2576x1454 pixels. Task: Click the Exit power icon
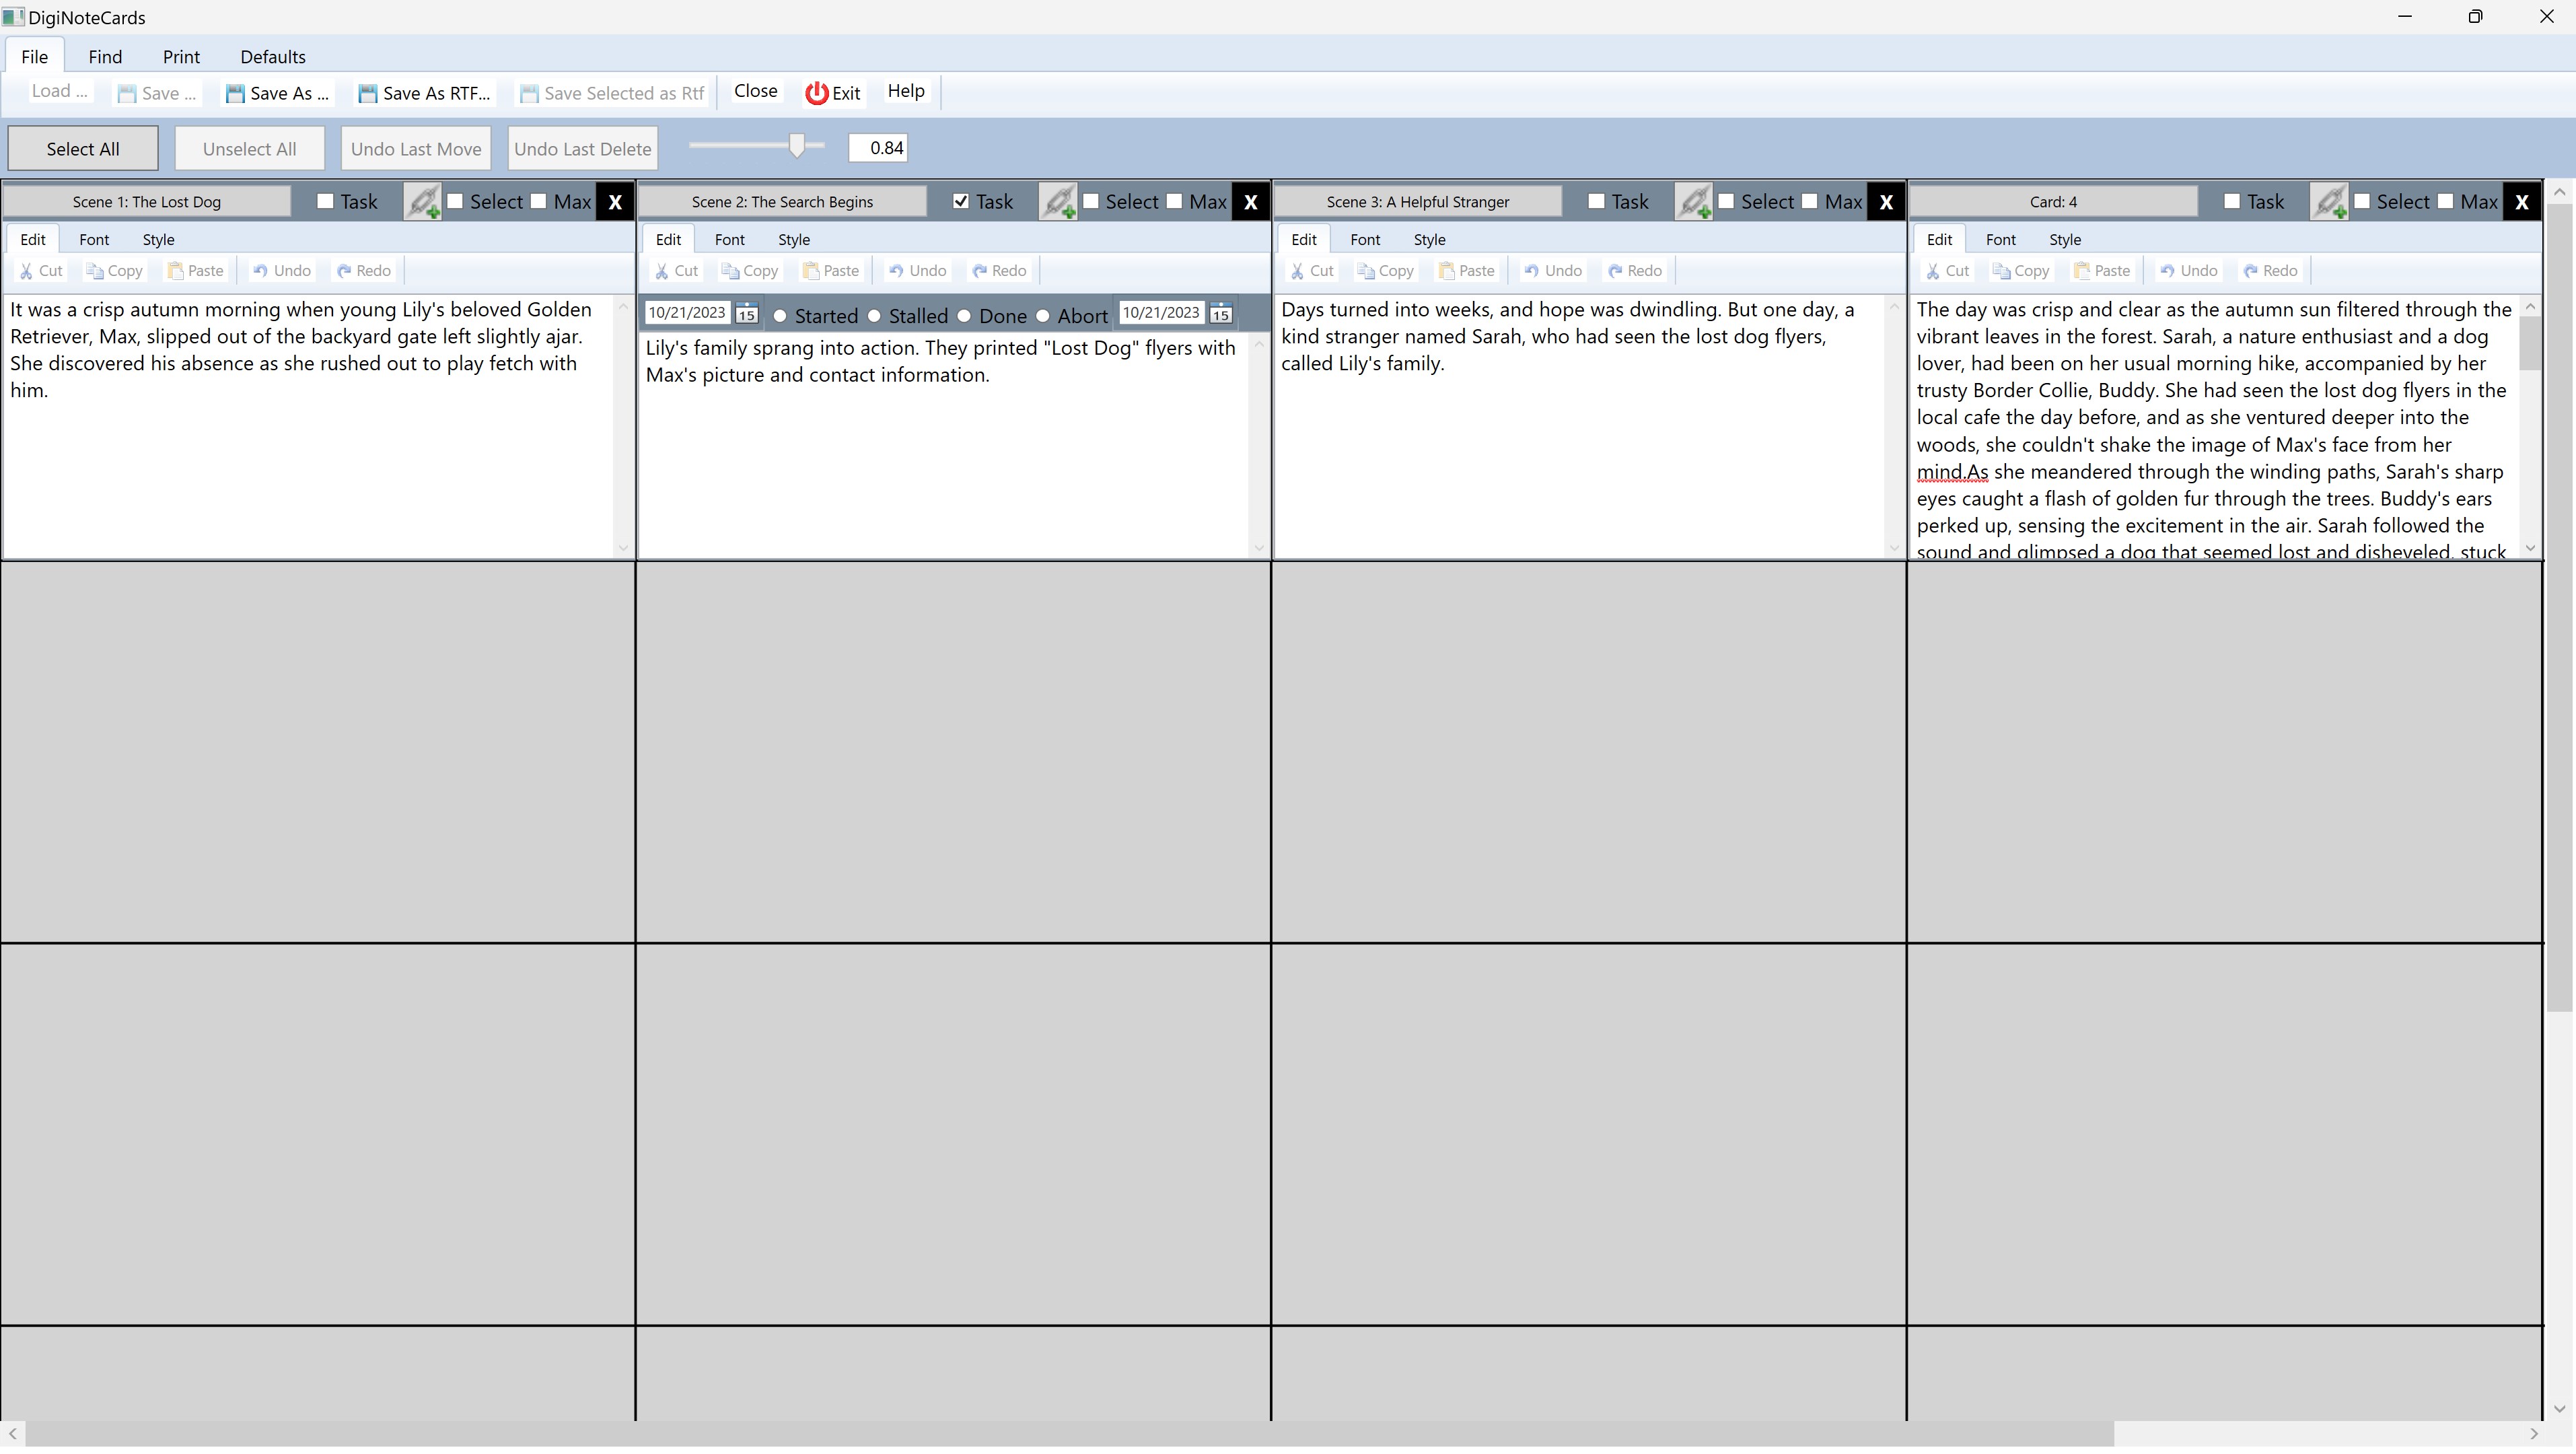[x=817, y=93]
